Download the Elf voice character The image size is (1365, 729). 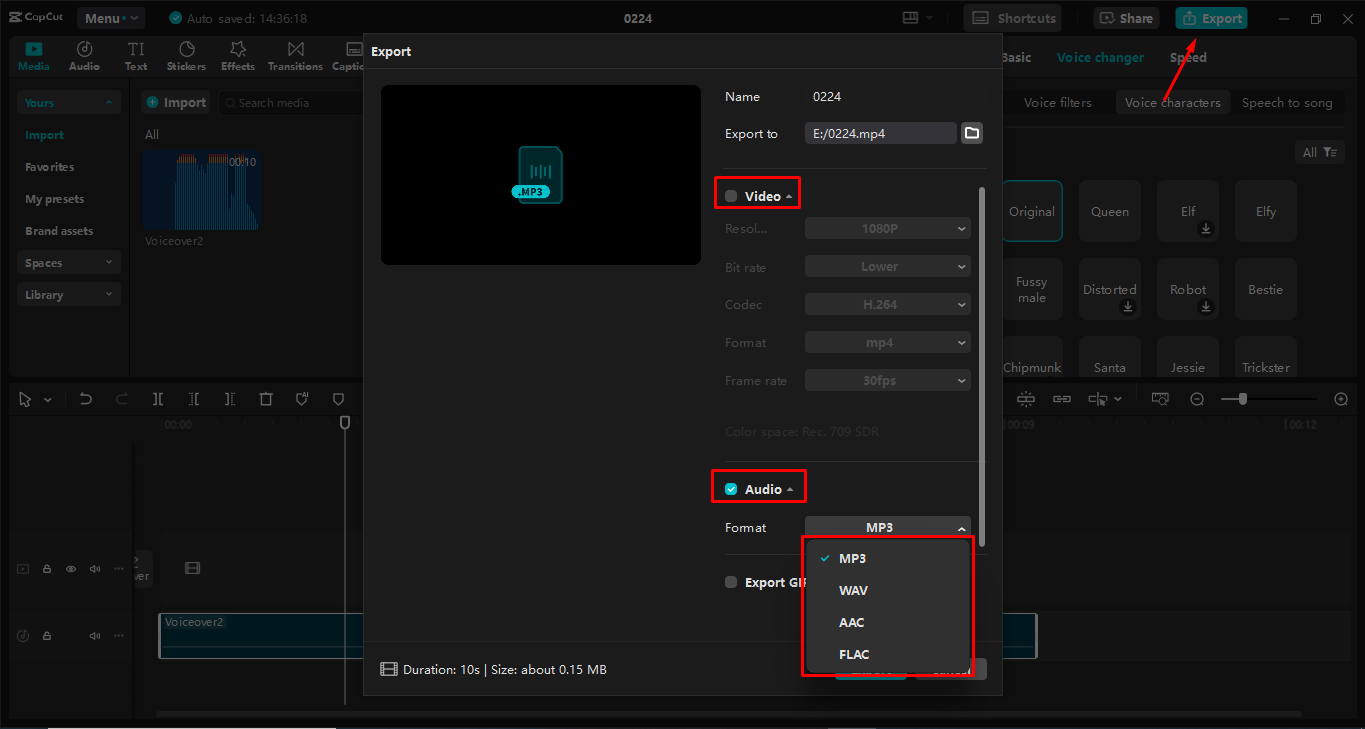click(1207, 229)
